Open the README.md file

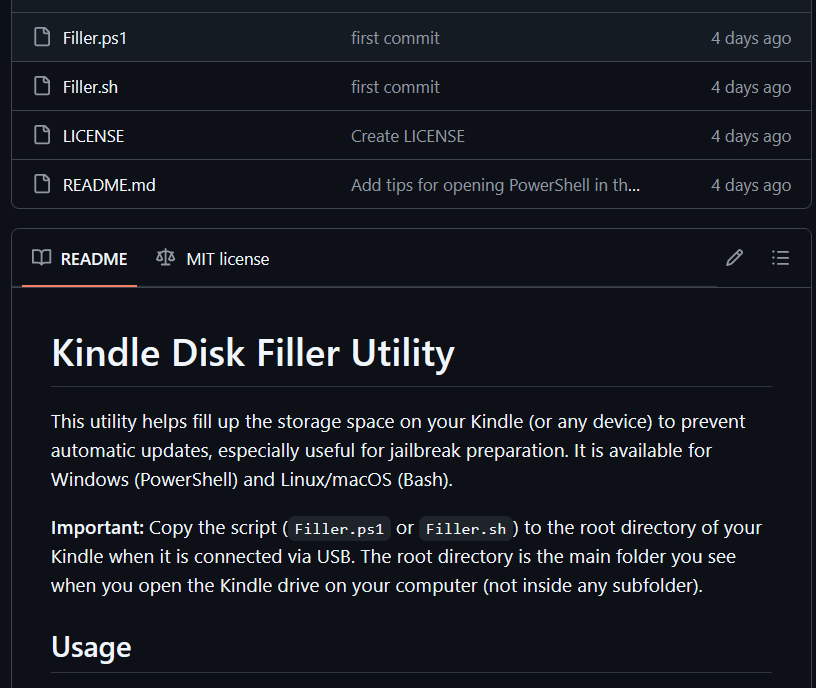[x=109, y=185]
